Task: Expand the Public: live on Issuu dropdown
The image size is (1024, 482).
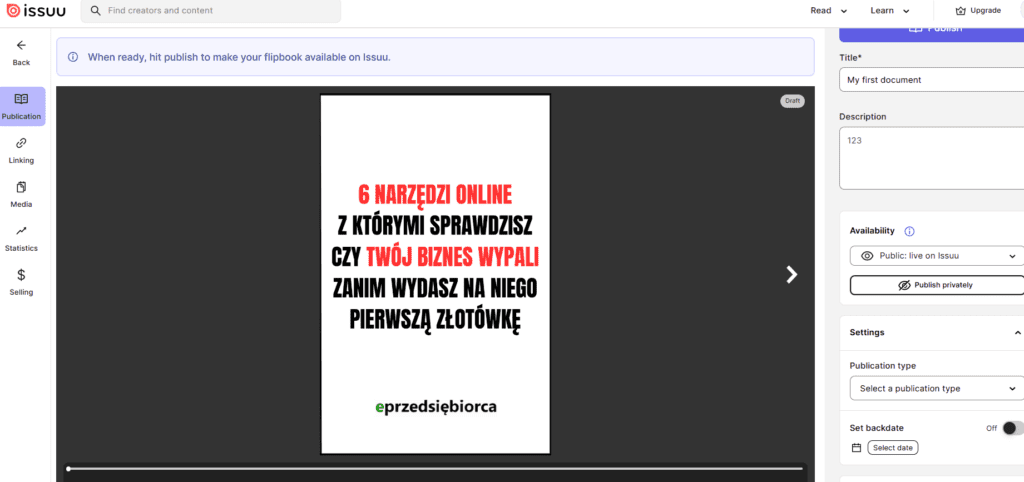Action: tap(936, 256)
